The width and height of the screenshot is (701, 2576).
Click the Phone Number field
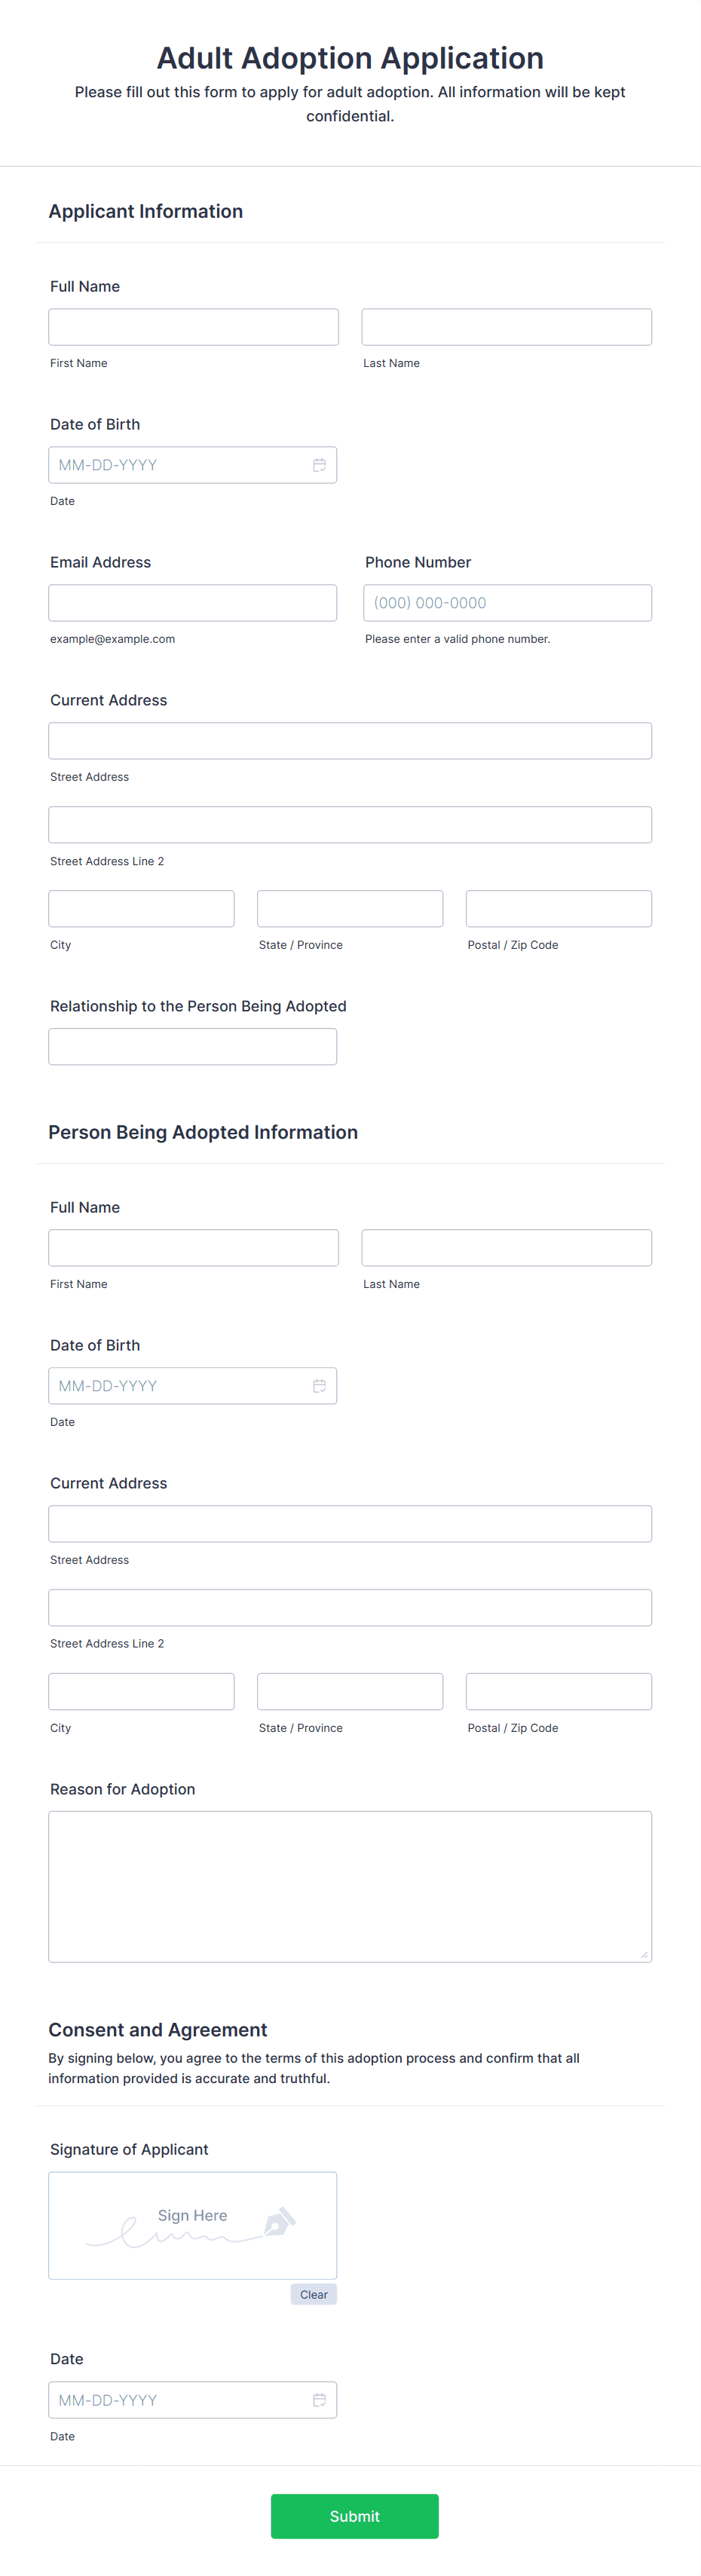tap(506, 602)
